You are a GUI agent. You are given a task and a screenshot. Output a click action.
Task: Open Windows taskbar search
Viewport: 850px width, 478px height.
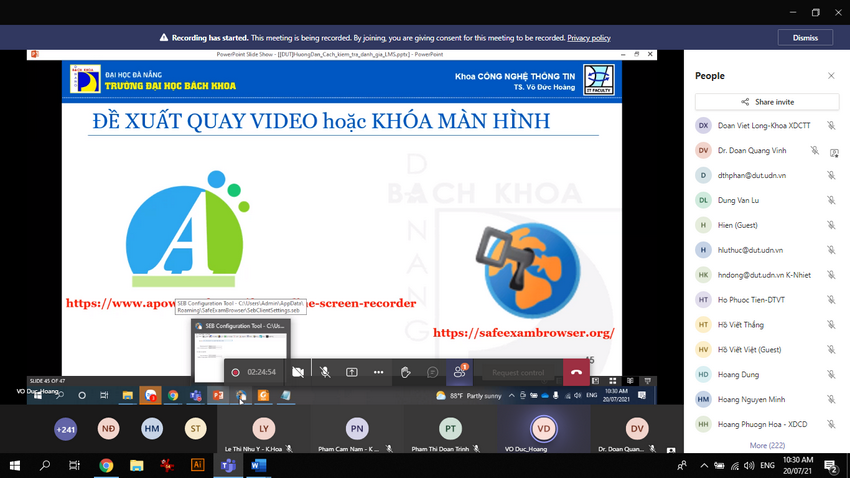[x=44, y=466]
